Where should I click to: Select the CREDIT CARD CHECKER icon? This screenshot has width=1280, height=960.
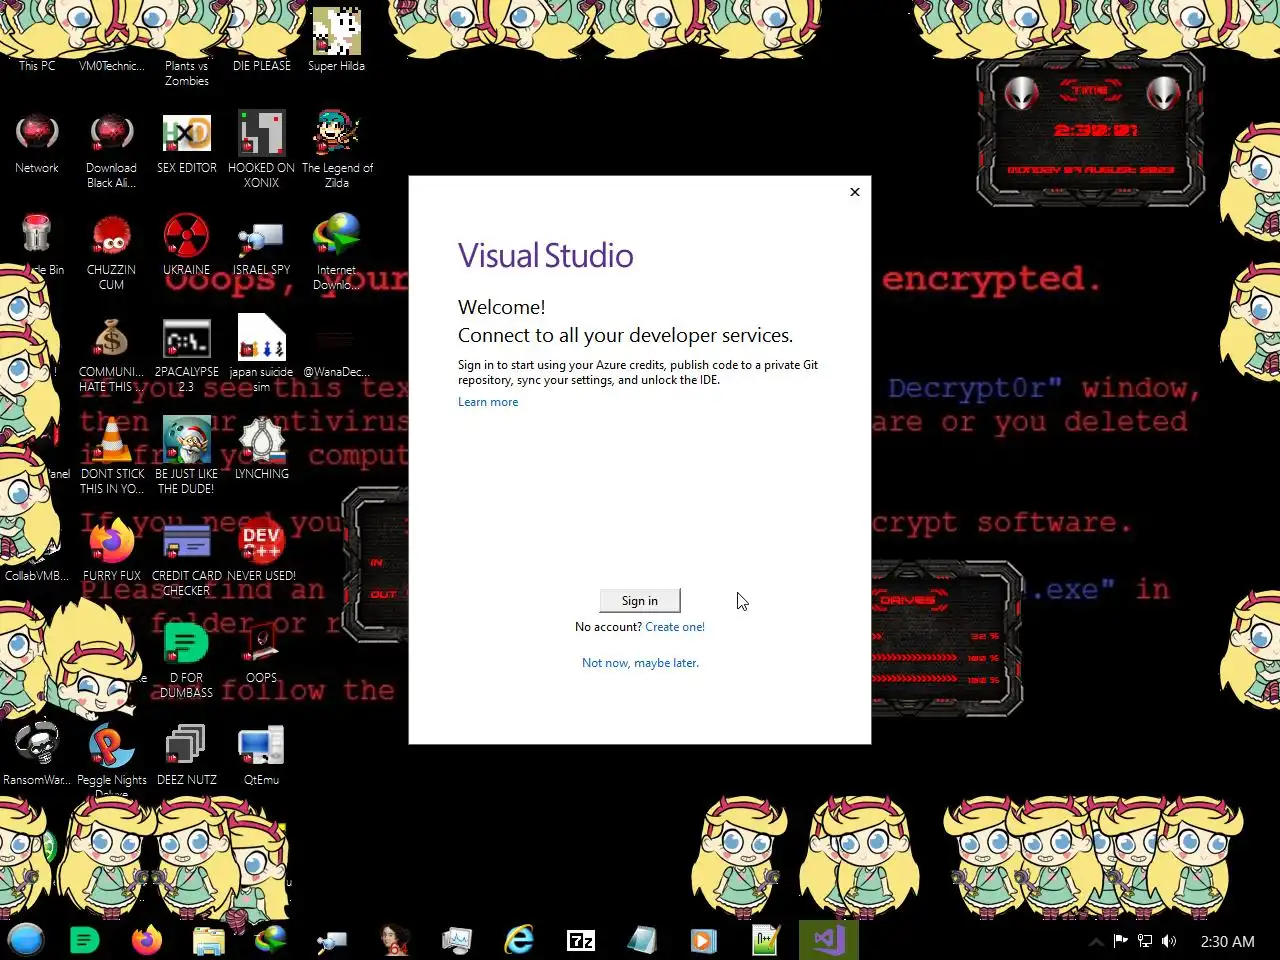point(186,558)
